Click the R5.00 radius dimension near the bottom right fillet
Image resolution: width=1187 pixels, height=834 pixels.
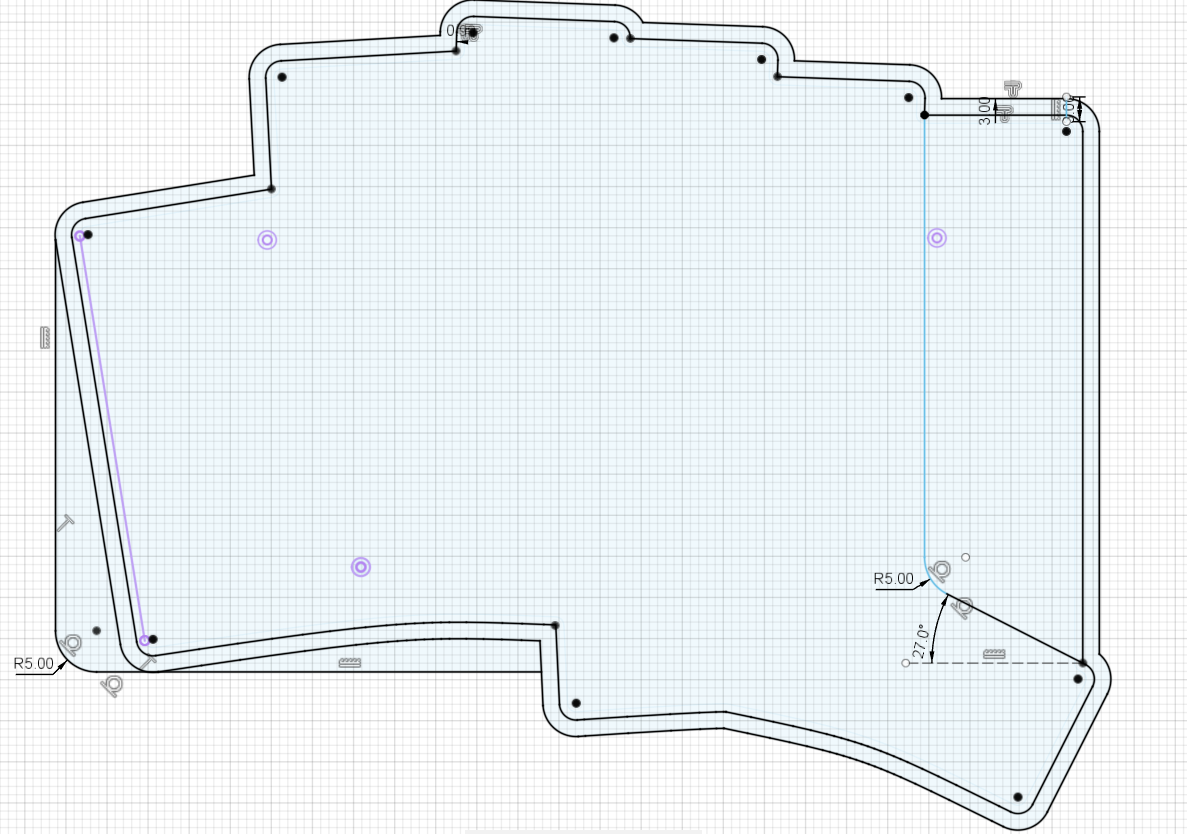[895, 578]
